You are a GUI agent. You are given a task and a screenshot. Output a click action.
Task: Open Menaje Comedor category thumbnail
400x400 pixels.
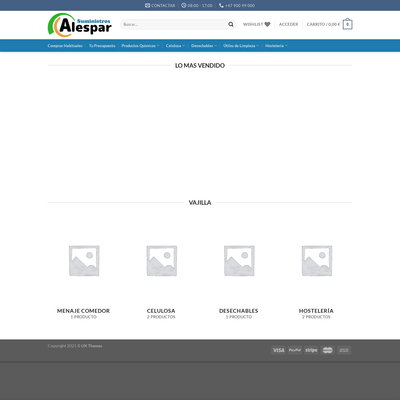(x=84, y=261)
